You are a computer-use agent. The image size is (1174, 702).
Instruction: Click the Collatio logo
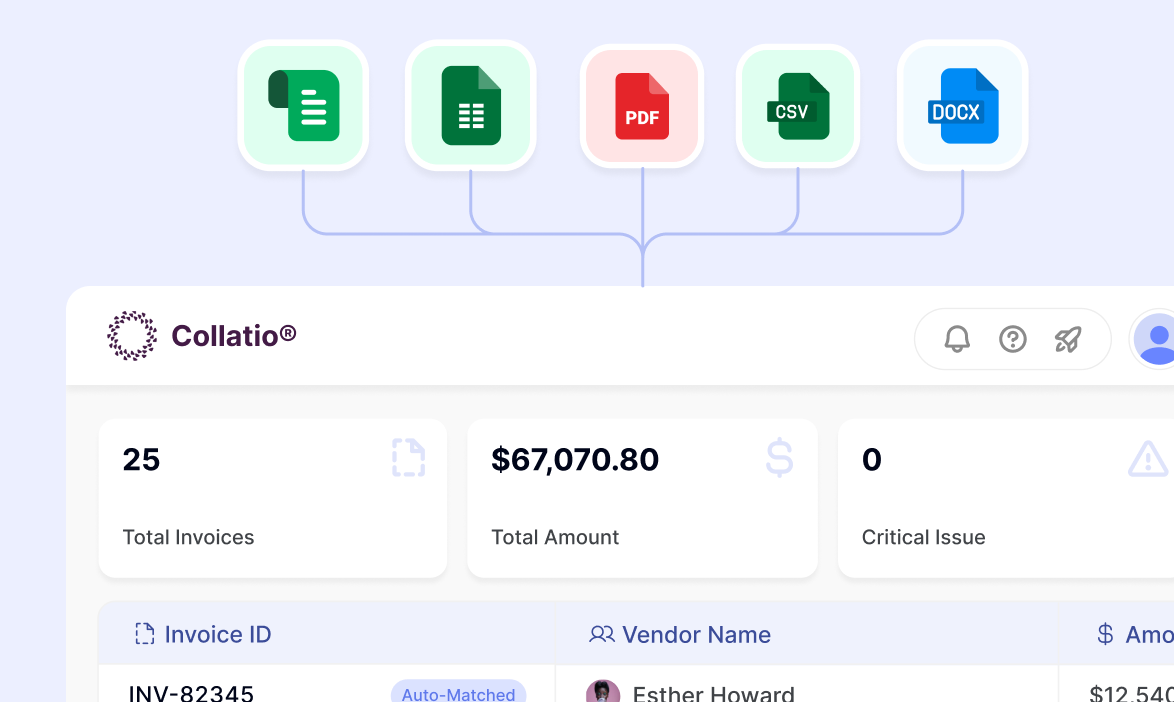tap(133, 336)
